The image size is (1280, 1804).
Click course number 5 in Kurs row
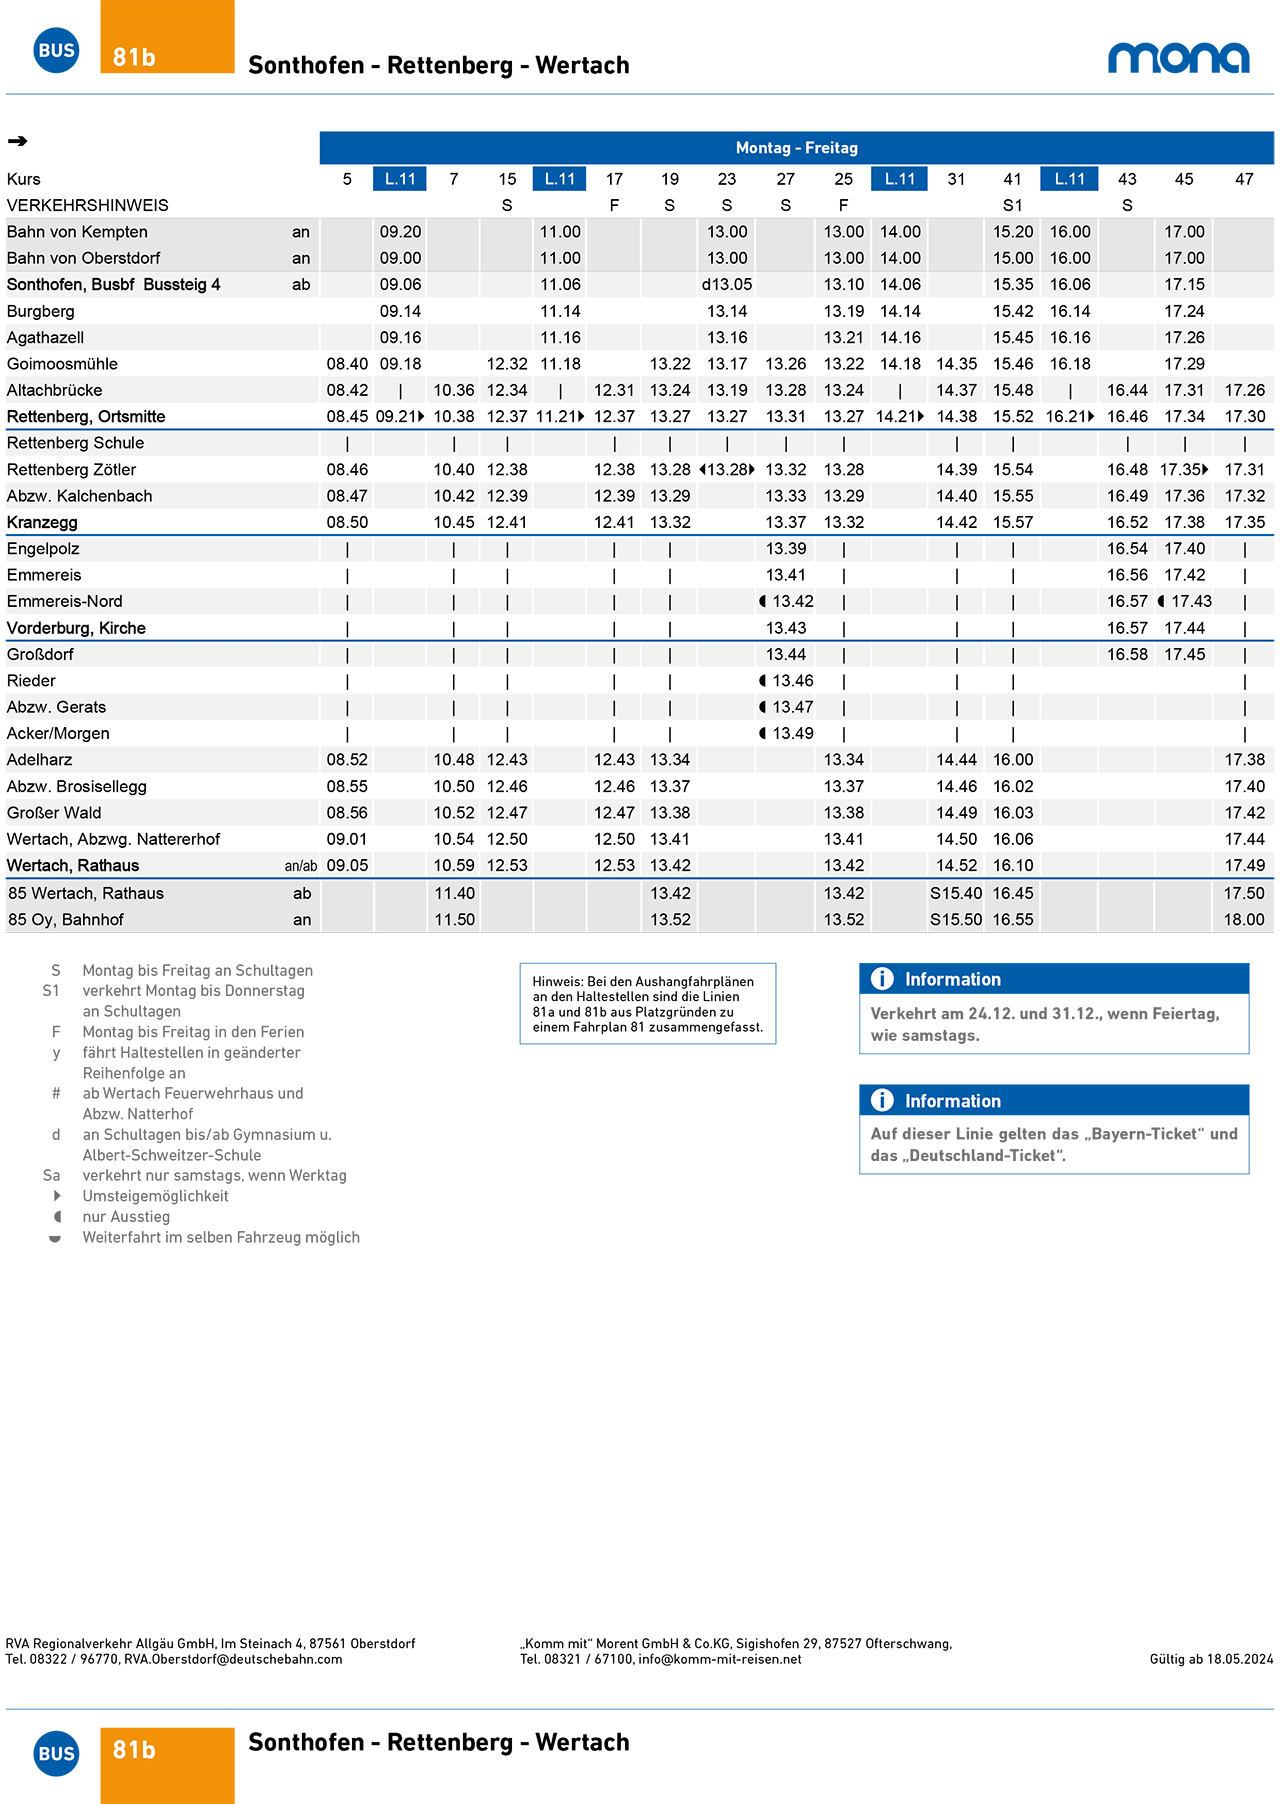(347, 179)
